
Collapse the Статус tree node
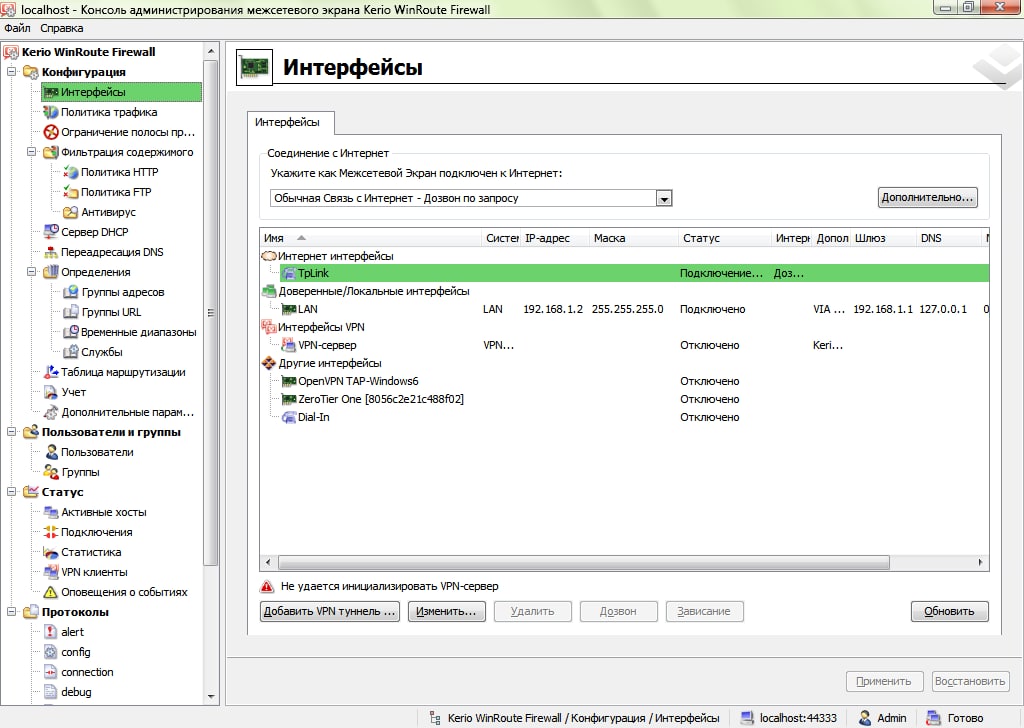11,492
